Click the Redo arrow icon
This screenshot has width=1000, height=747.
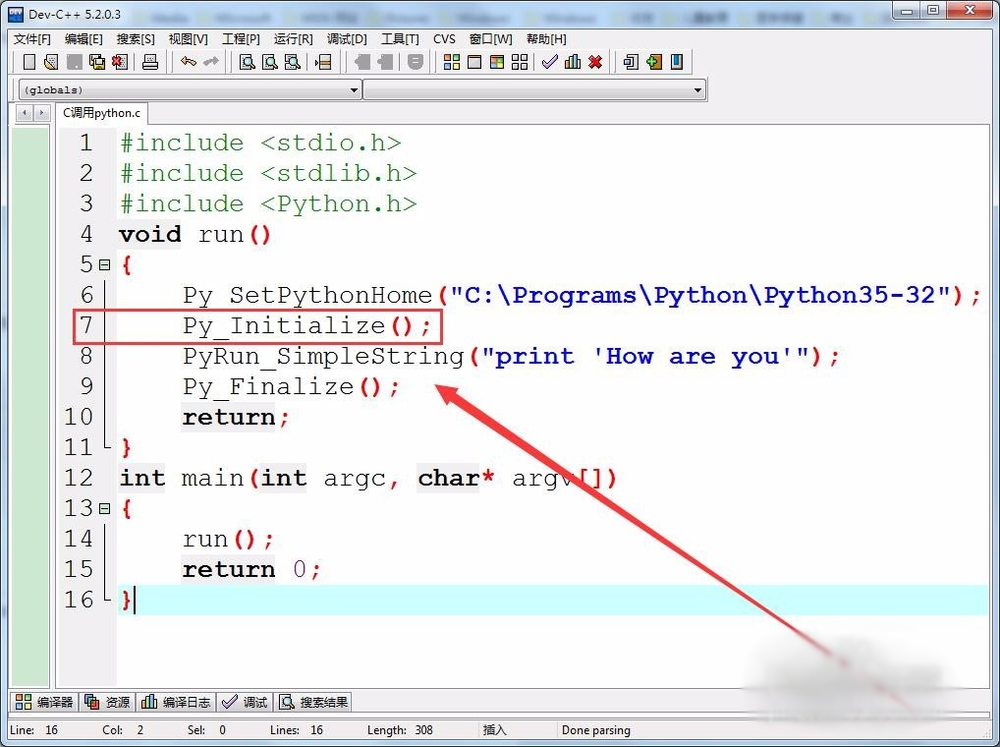[210, 62]
